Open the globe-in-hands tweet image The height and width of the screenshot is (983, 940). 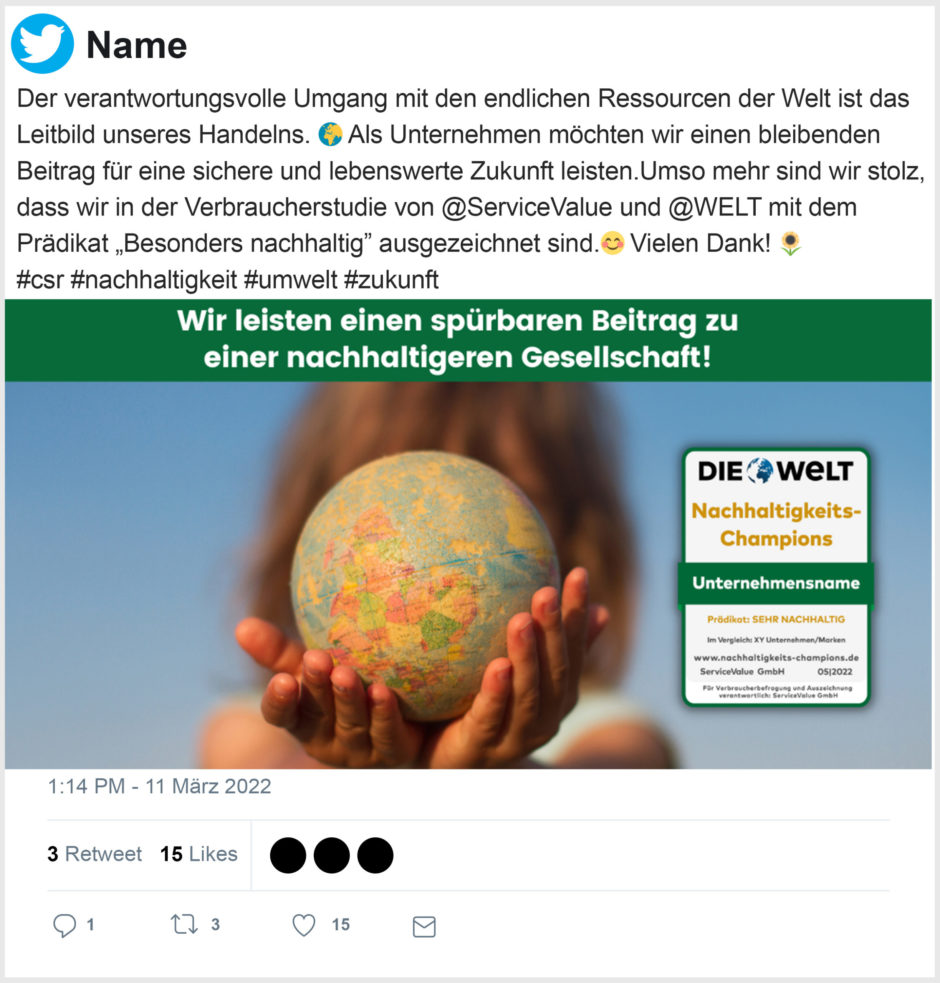pos(468,534)
